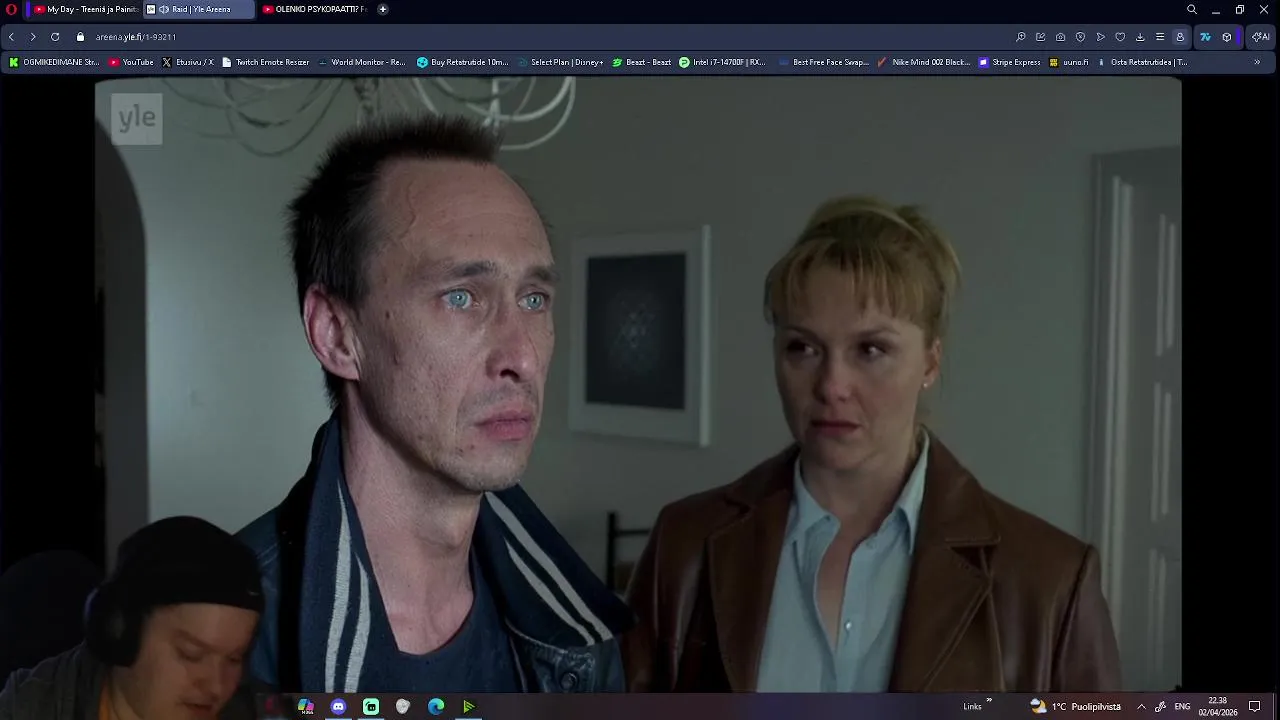Open OGMIKEDIMANE Str... bookmark
The width and height of the screenshot is (1280, 720).
tap(54, 62)
